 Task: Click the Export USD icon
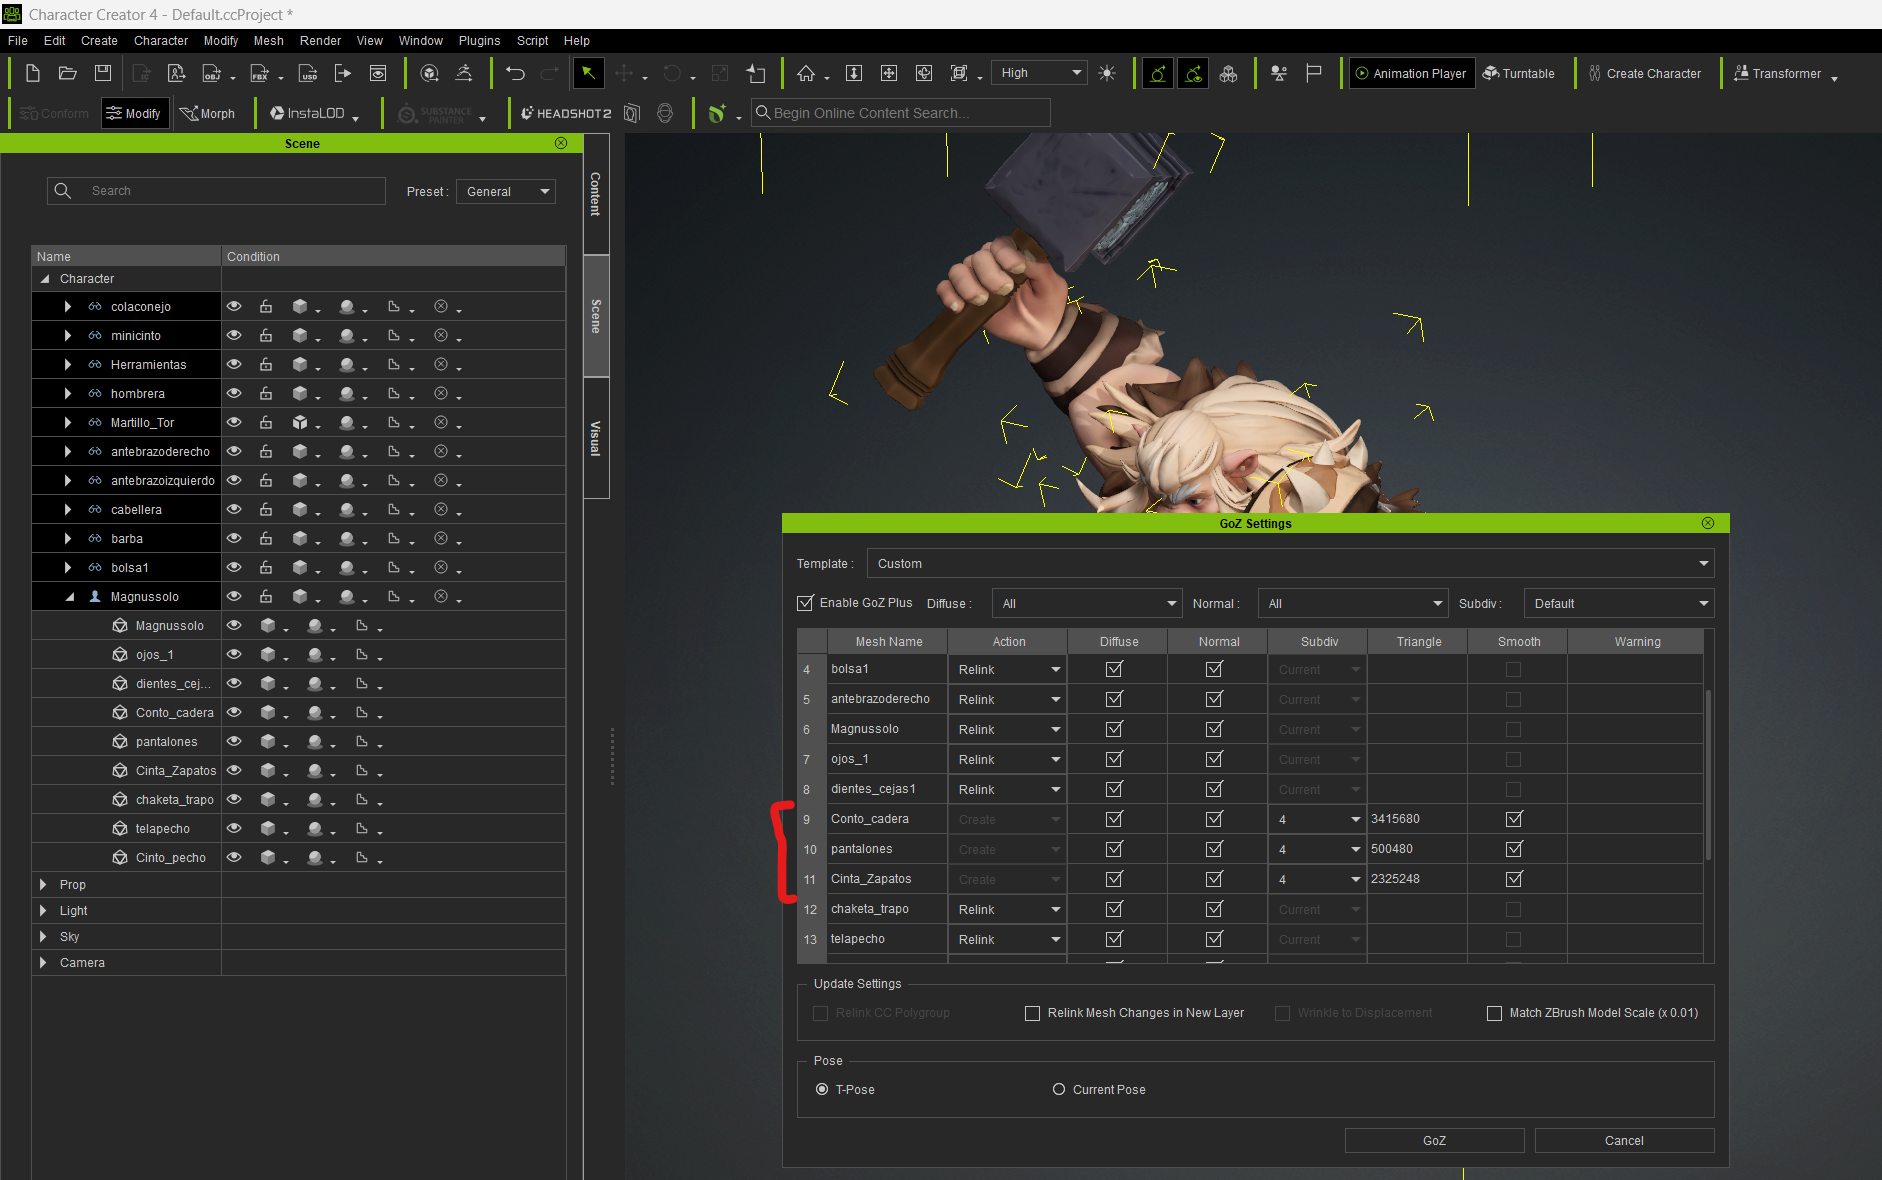pos(308,73)
